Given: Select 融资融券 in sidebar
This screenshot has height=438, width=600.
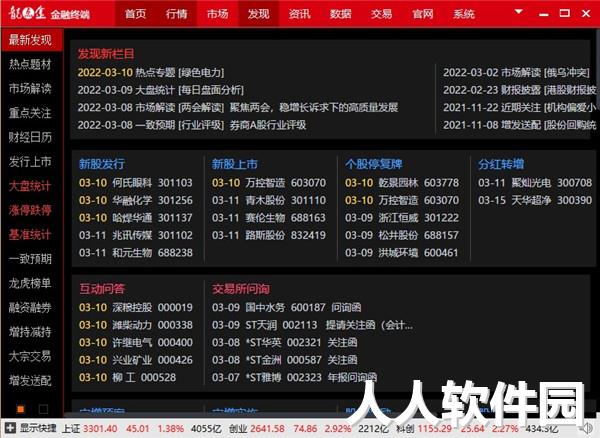Looking at the screenshot, I should 30,308.
